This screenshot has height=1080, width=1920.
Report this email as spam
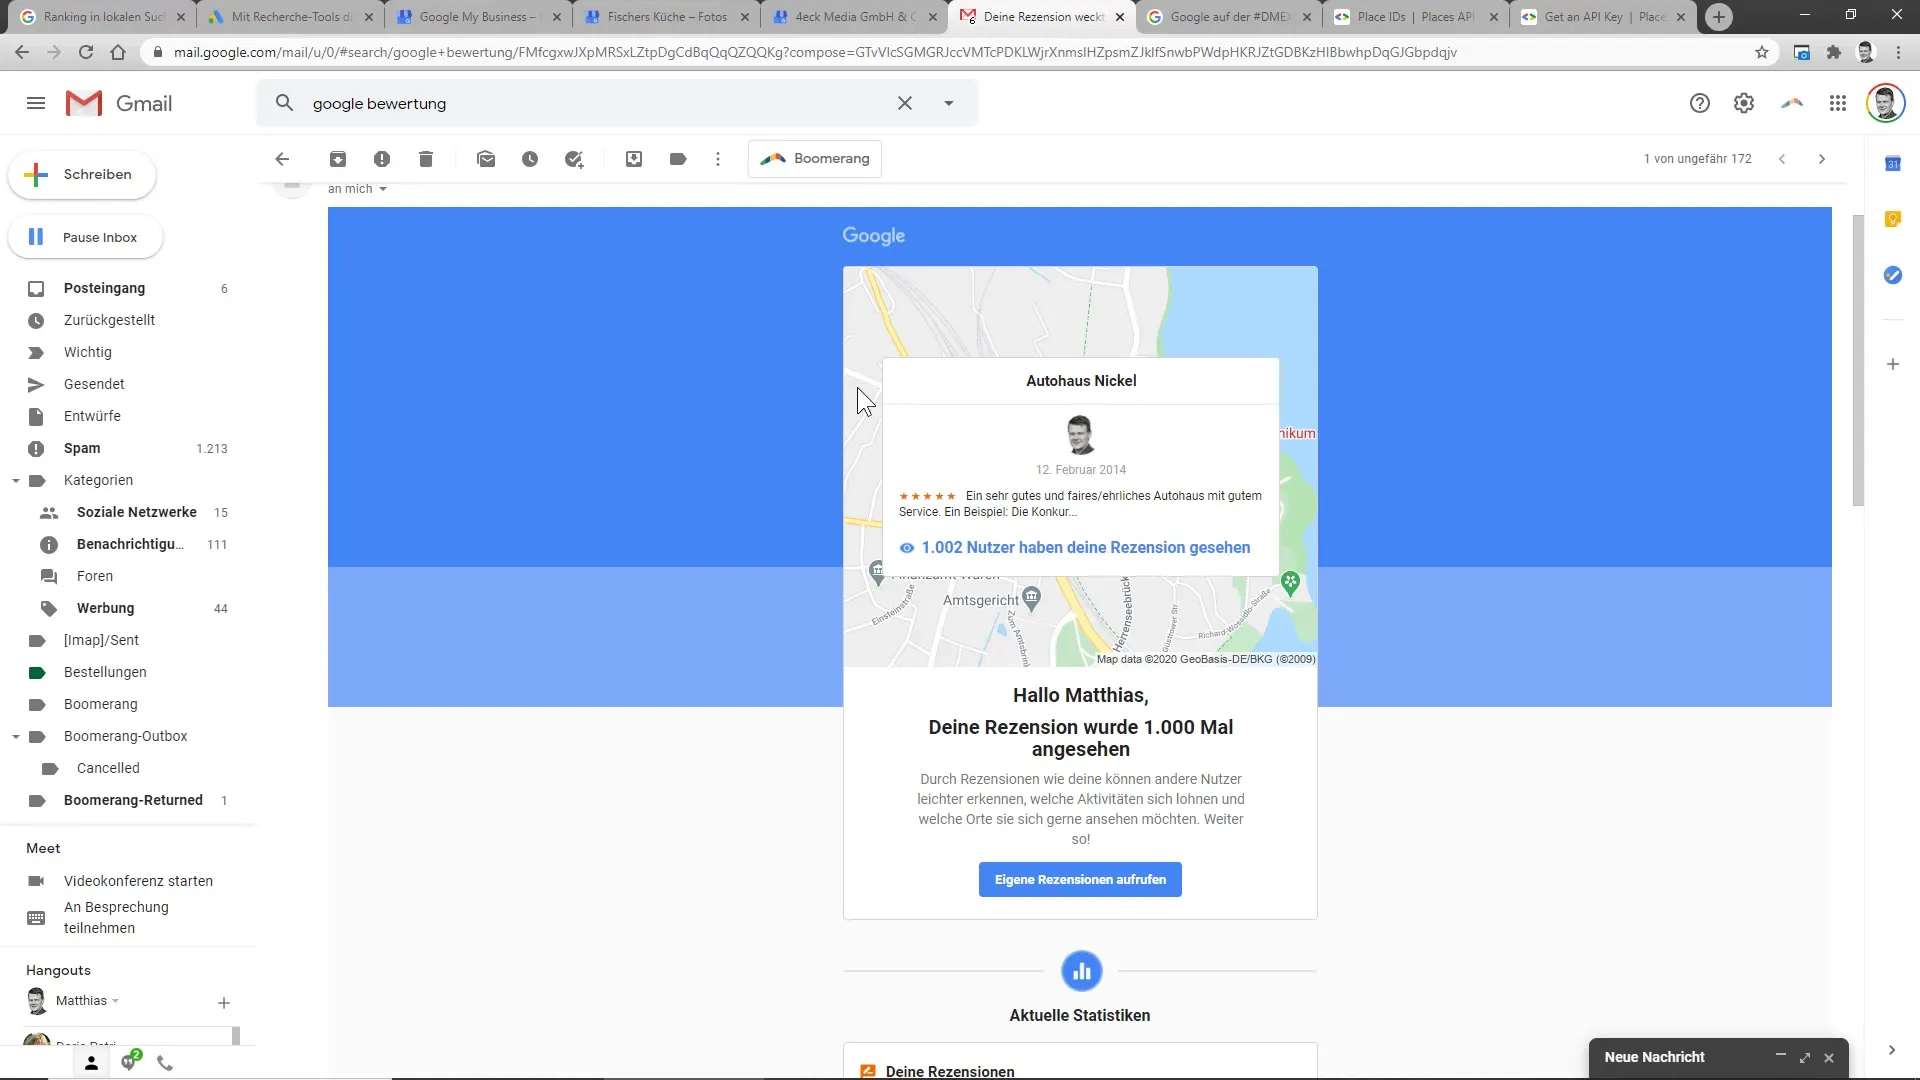pyautogui.click(x=382, y=159)
